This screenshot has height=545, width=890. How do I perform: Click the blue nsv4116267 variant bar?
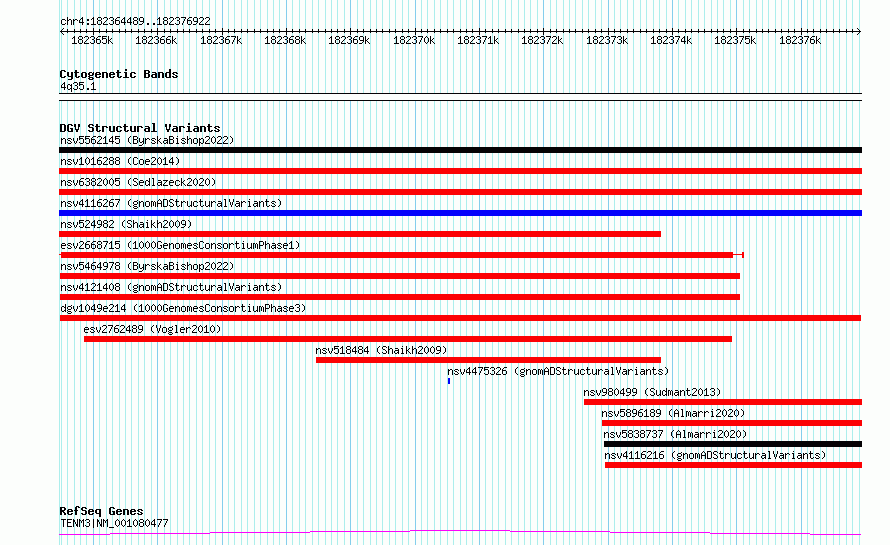tap(460, 213)
